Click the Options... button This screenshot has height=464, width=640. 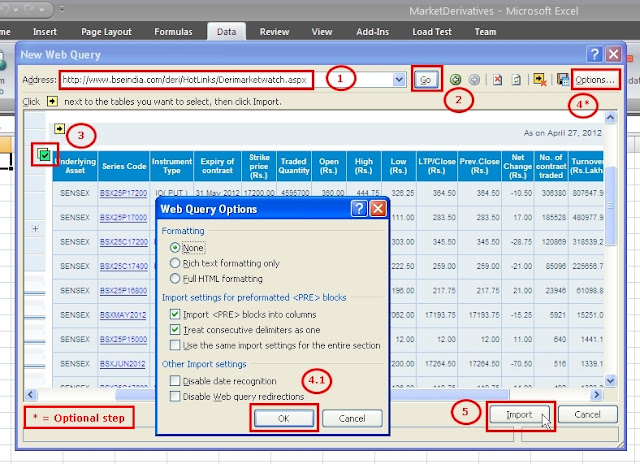tap(595, 80)
